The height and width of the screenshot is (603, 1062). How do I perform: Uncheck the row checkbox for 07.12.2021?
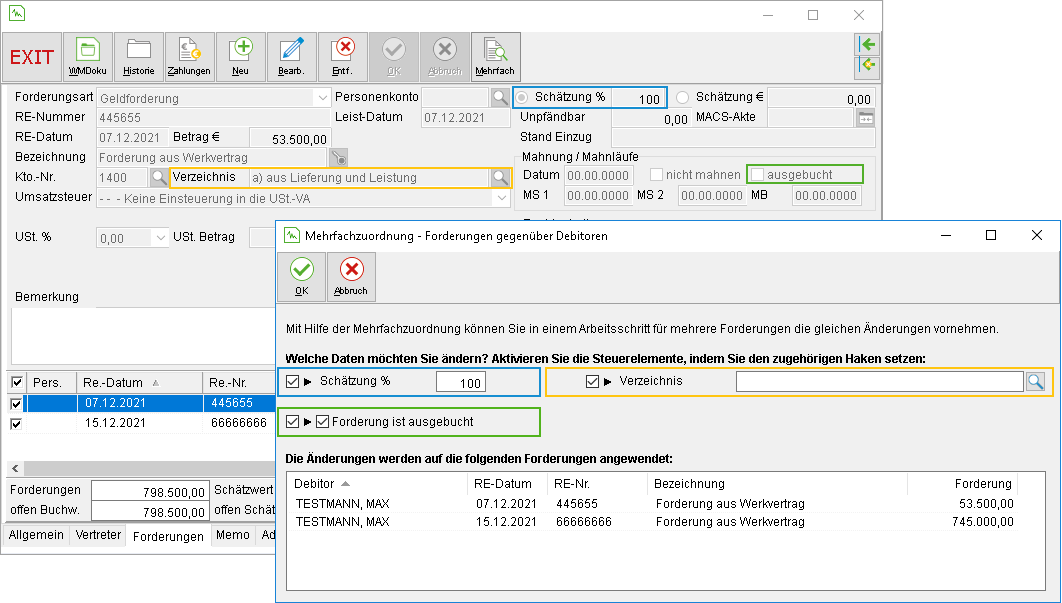[x=16, y=404]
